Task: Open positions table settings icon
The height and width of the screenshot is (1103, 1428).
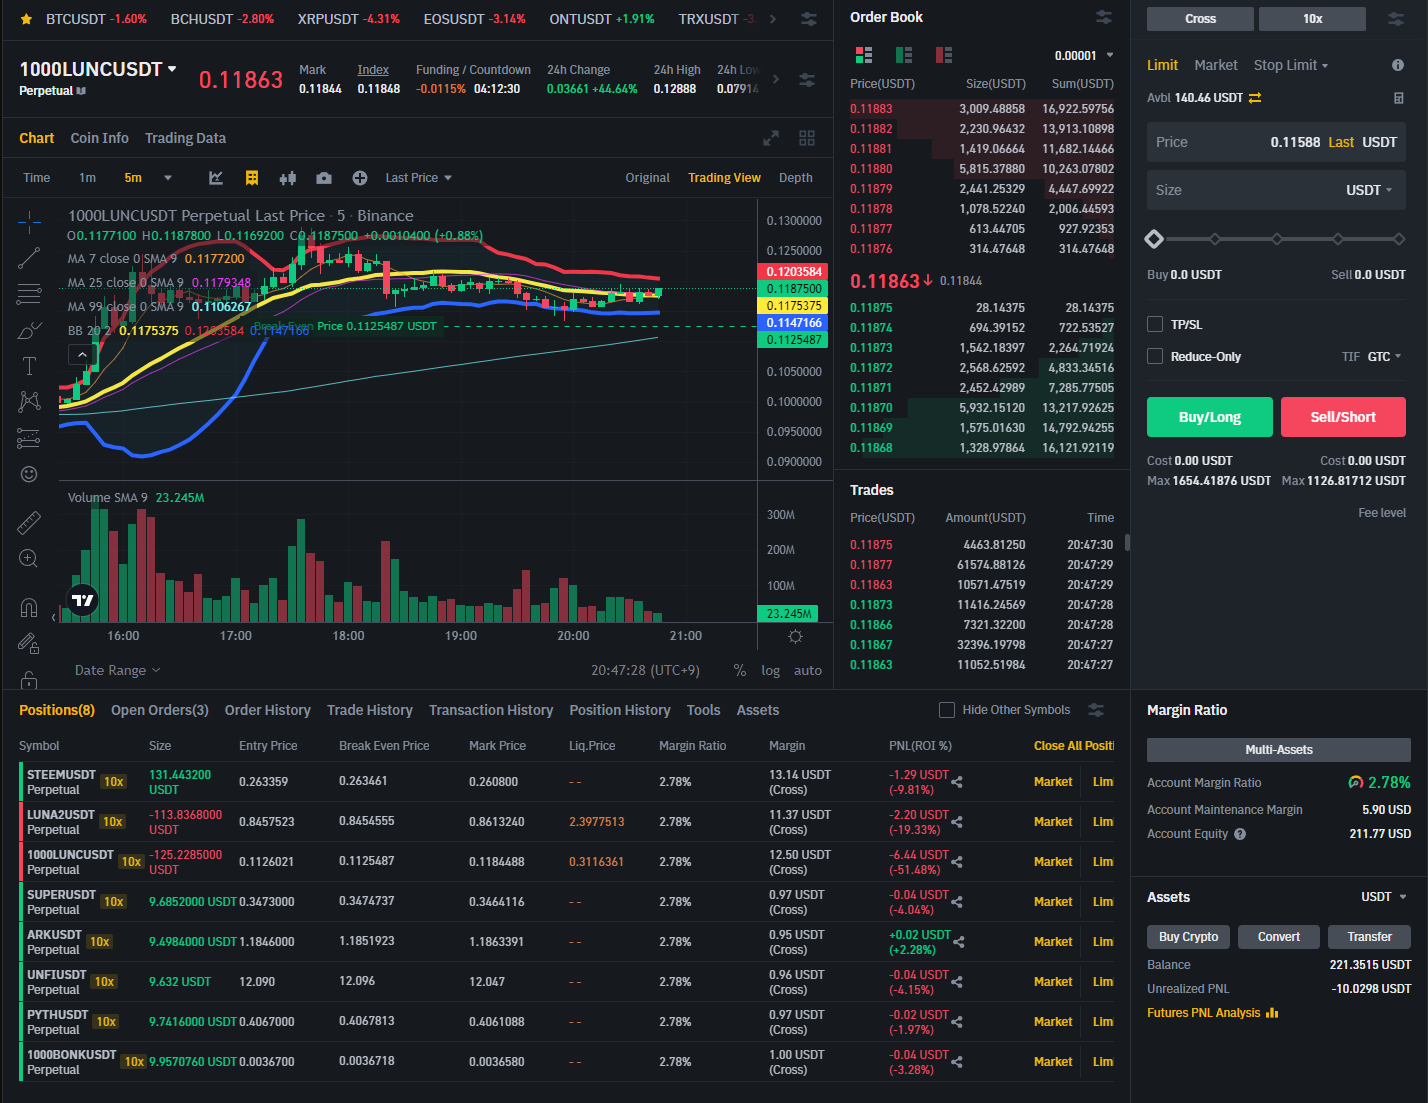Action: pyautogui.click(x=1096, y=710)
